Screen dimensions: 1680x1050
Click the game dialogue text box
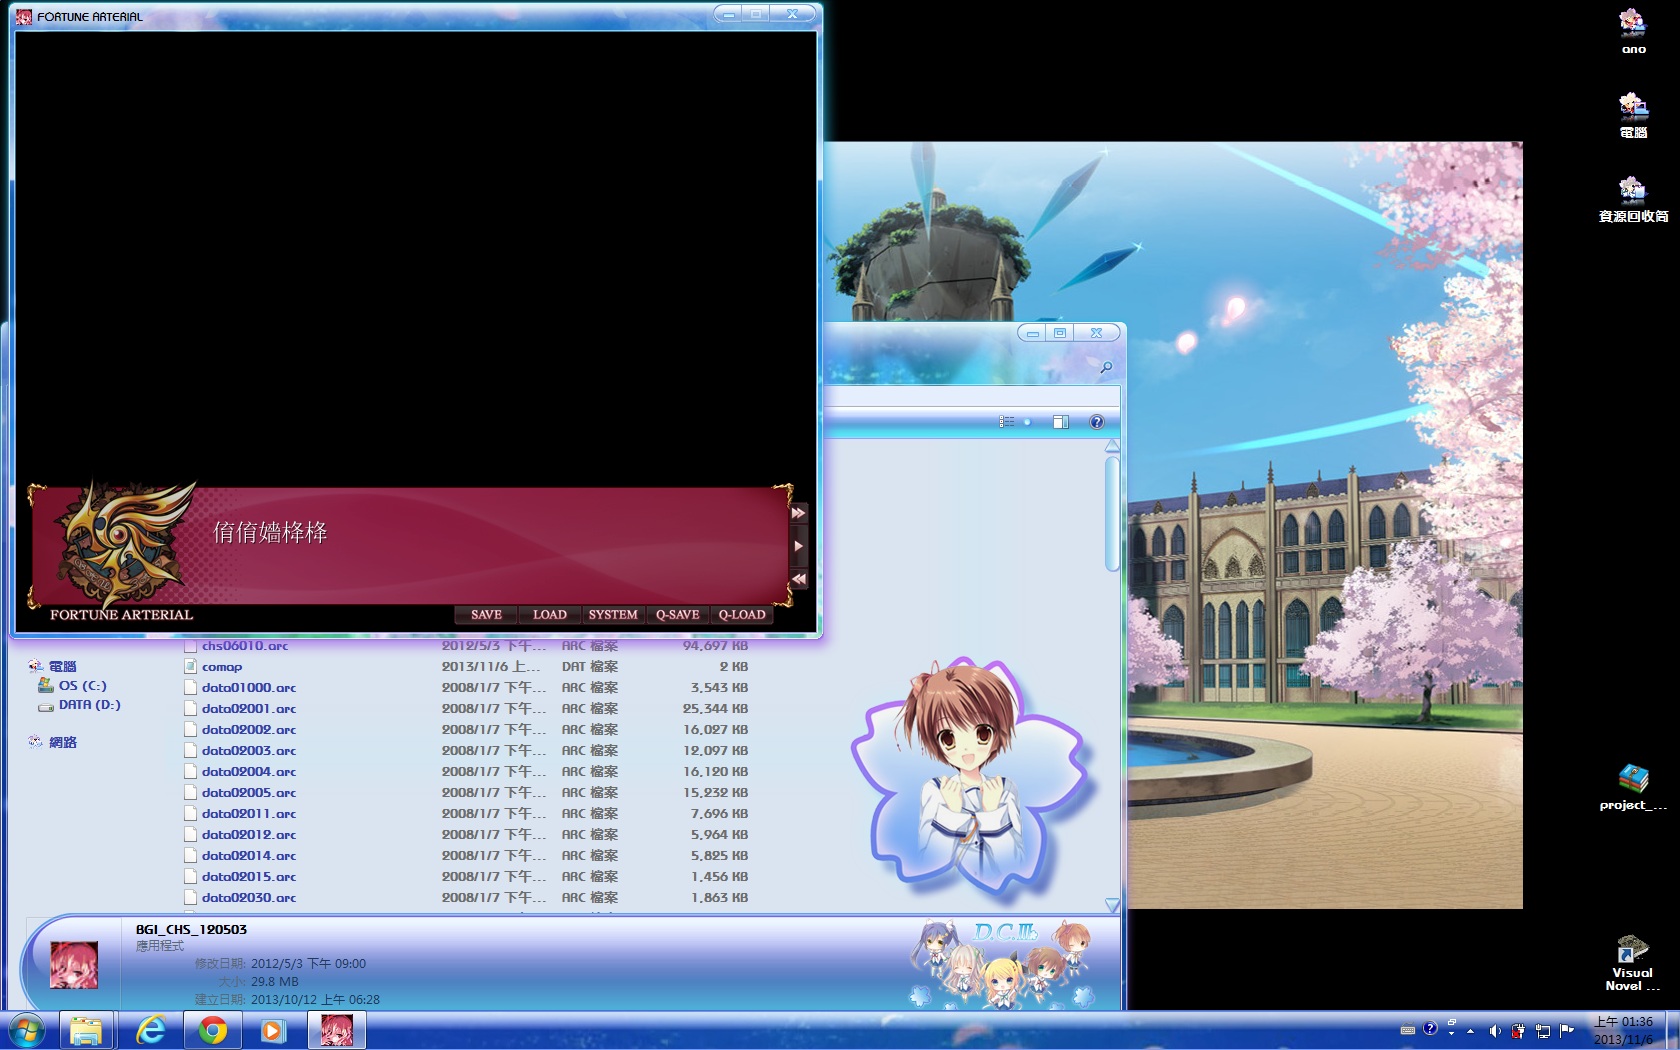click(410, 546)
